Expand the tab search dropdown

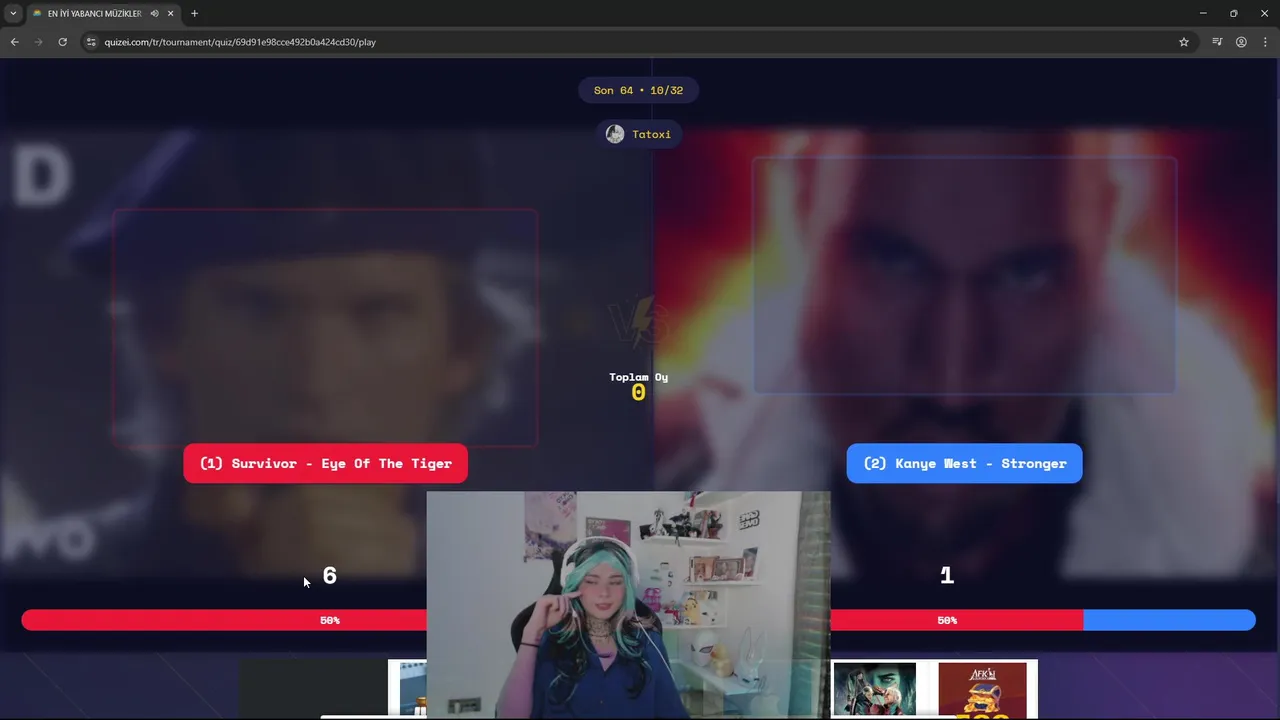click(13, 13)
